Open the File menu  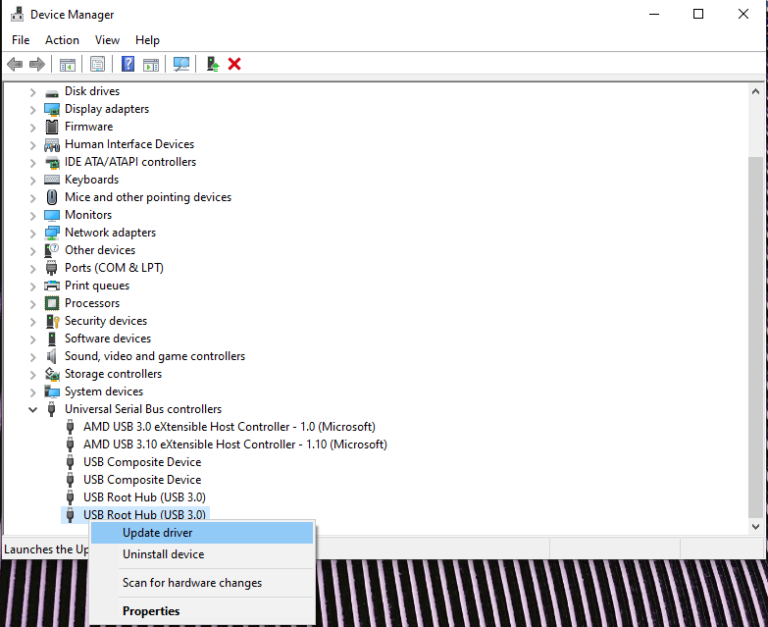pyautogui.click(x=21, y=40)
